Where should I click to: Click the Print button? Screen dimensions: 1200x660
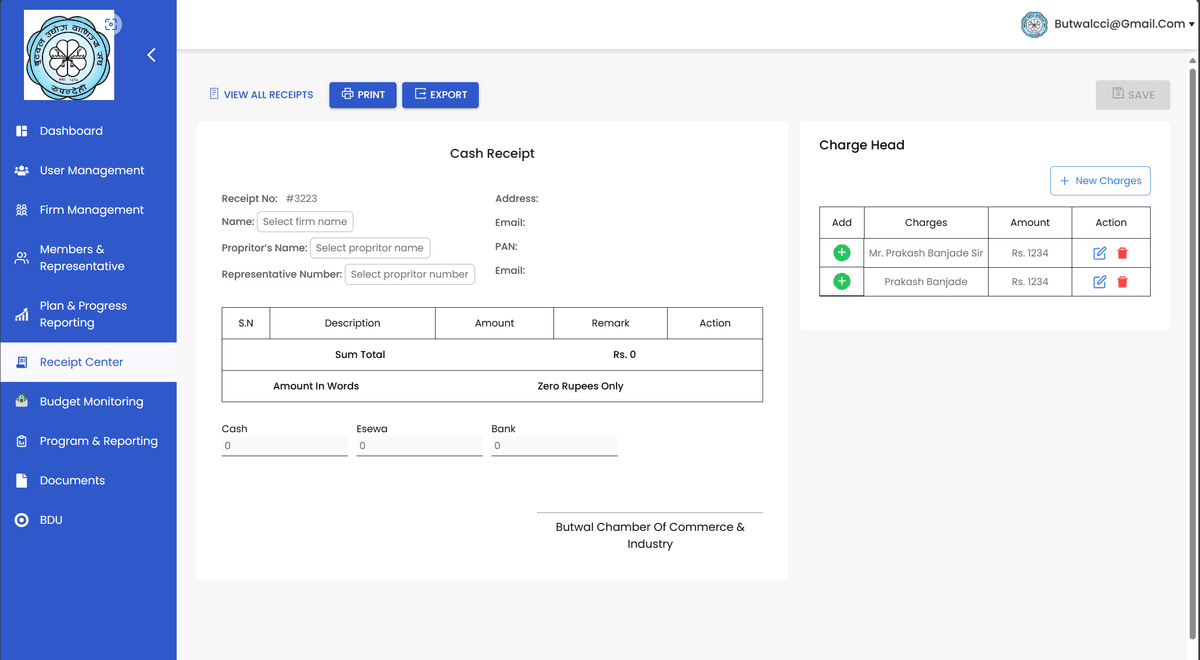(363, 95)
